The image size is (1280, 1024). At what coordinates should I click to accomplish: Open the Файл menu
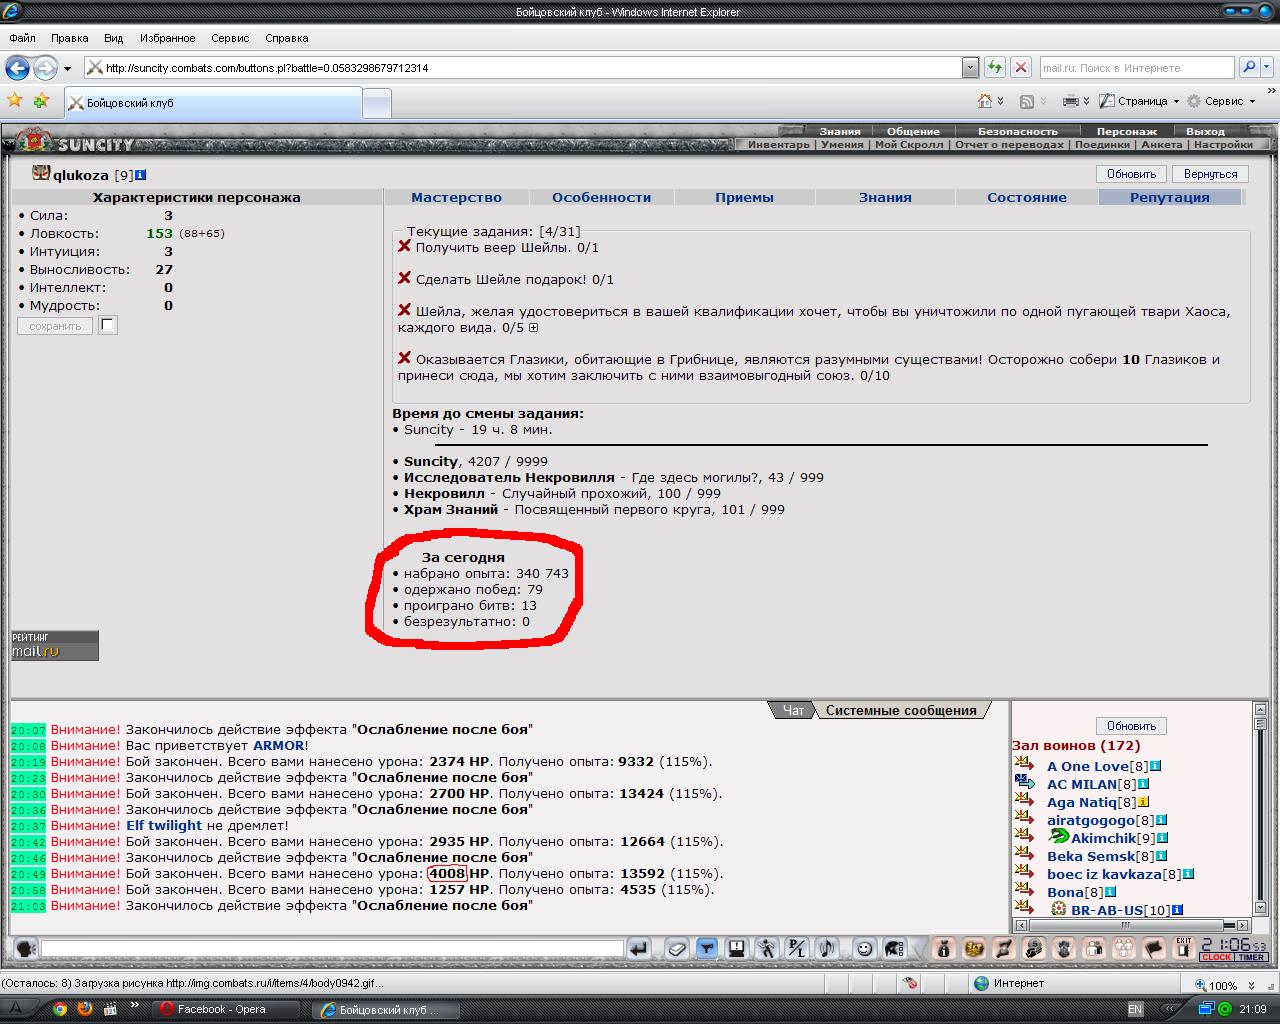tap(22, 38)
